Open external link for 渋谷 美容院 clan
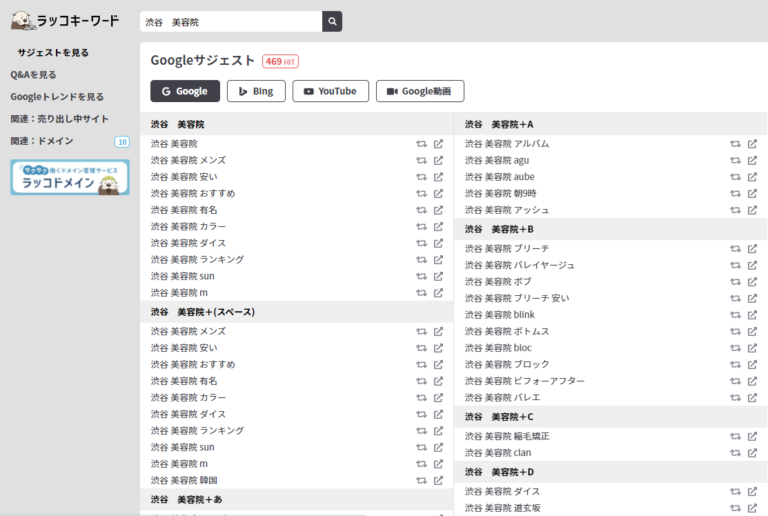 click(752, 453)
